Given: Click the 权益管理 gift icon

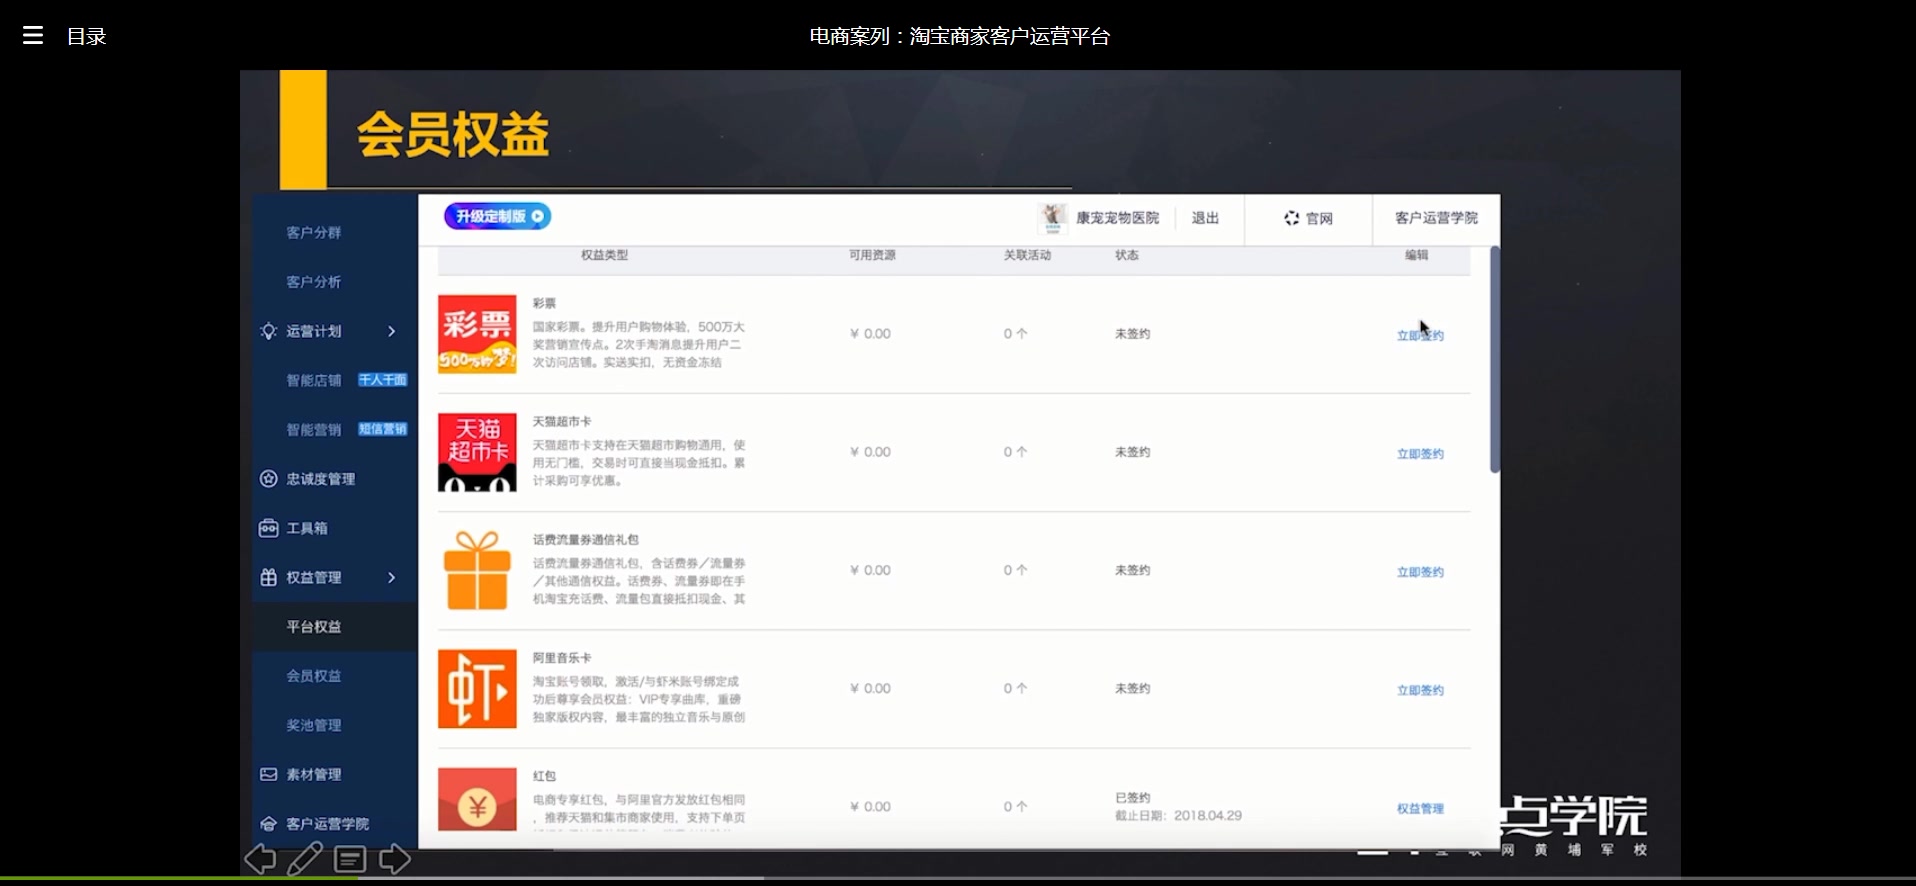Looking at the screenshot, I should (268, 577).
